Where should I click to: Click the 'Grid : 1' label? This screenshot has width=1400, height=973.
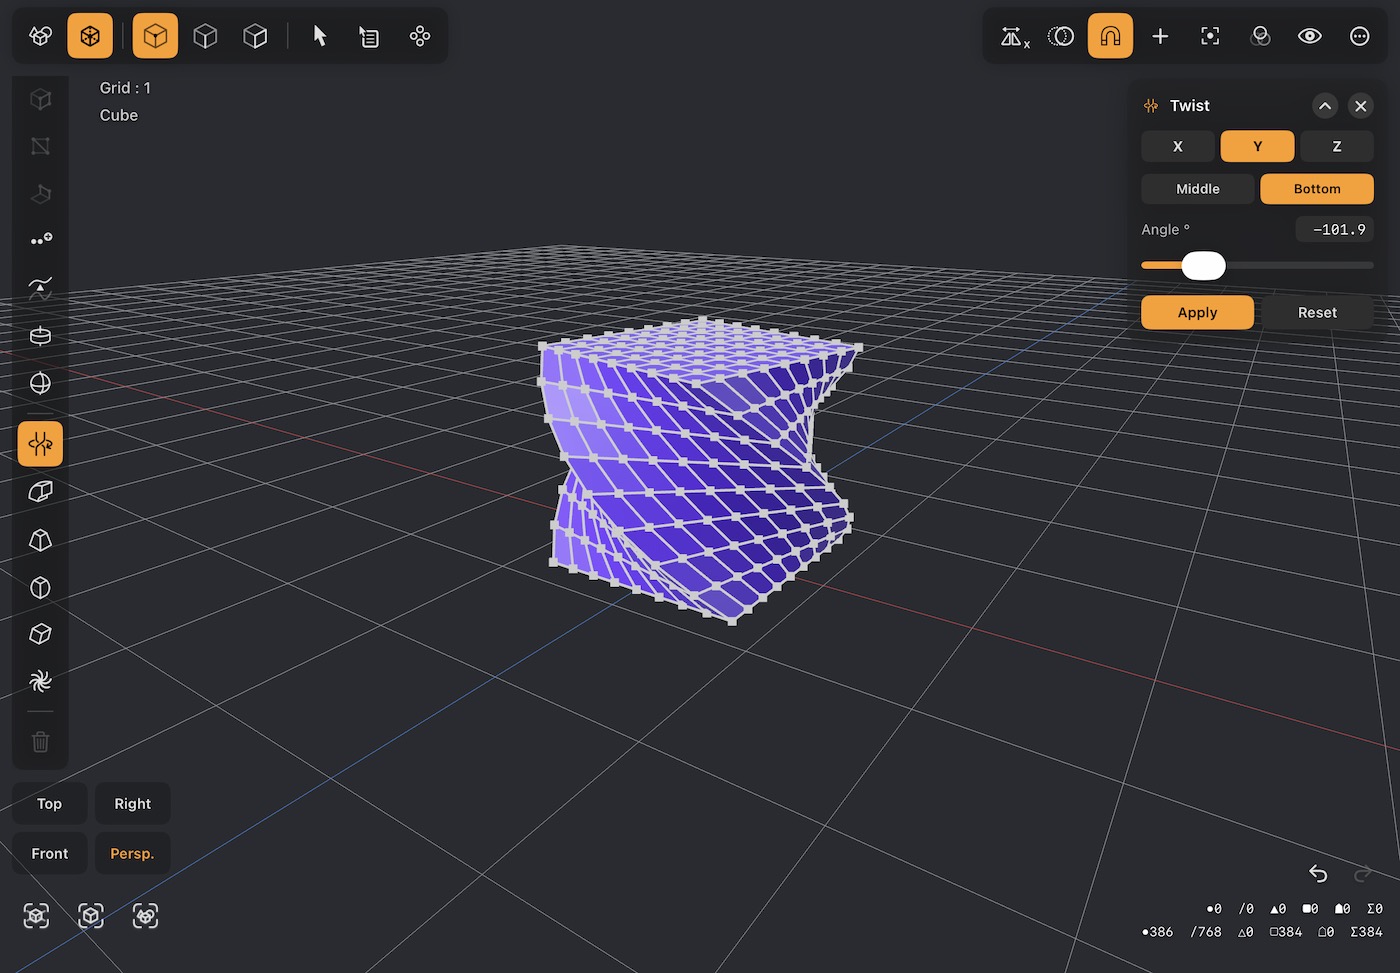125,88
